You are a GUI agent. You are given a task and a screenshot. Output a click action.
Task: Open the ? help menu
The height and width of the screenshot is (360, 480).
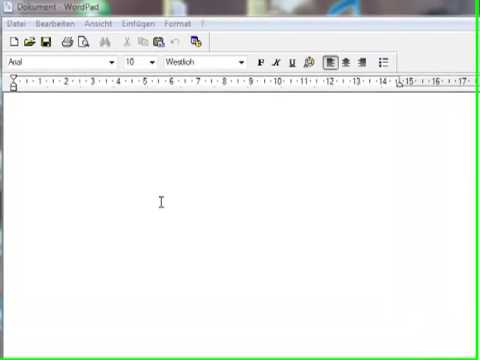[x=202, y=24]
